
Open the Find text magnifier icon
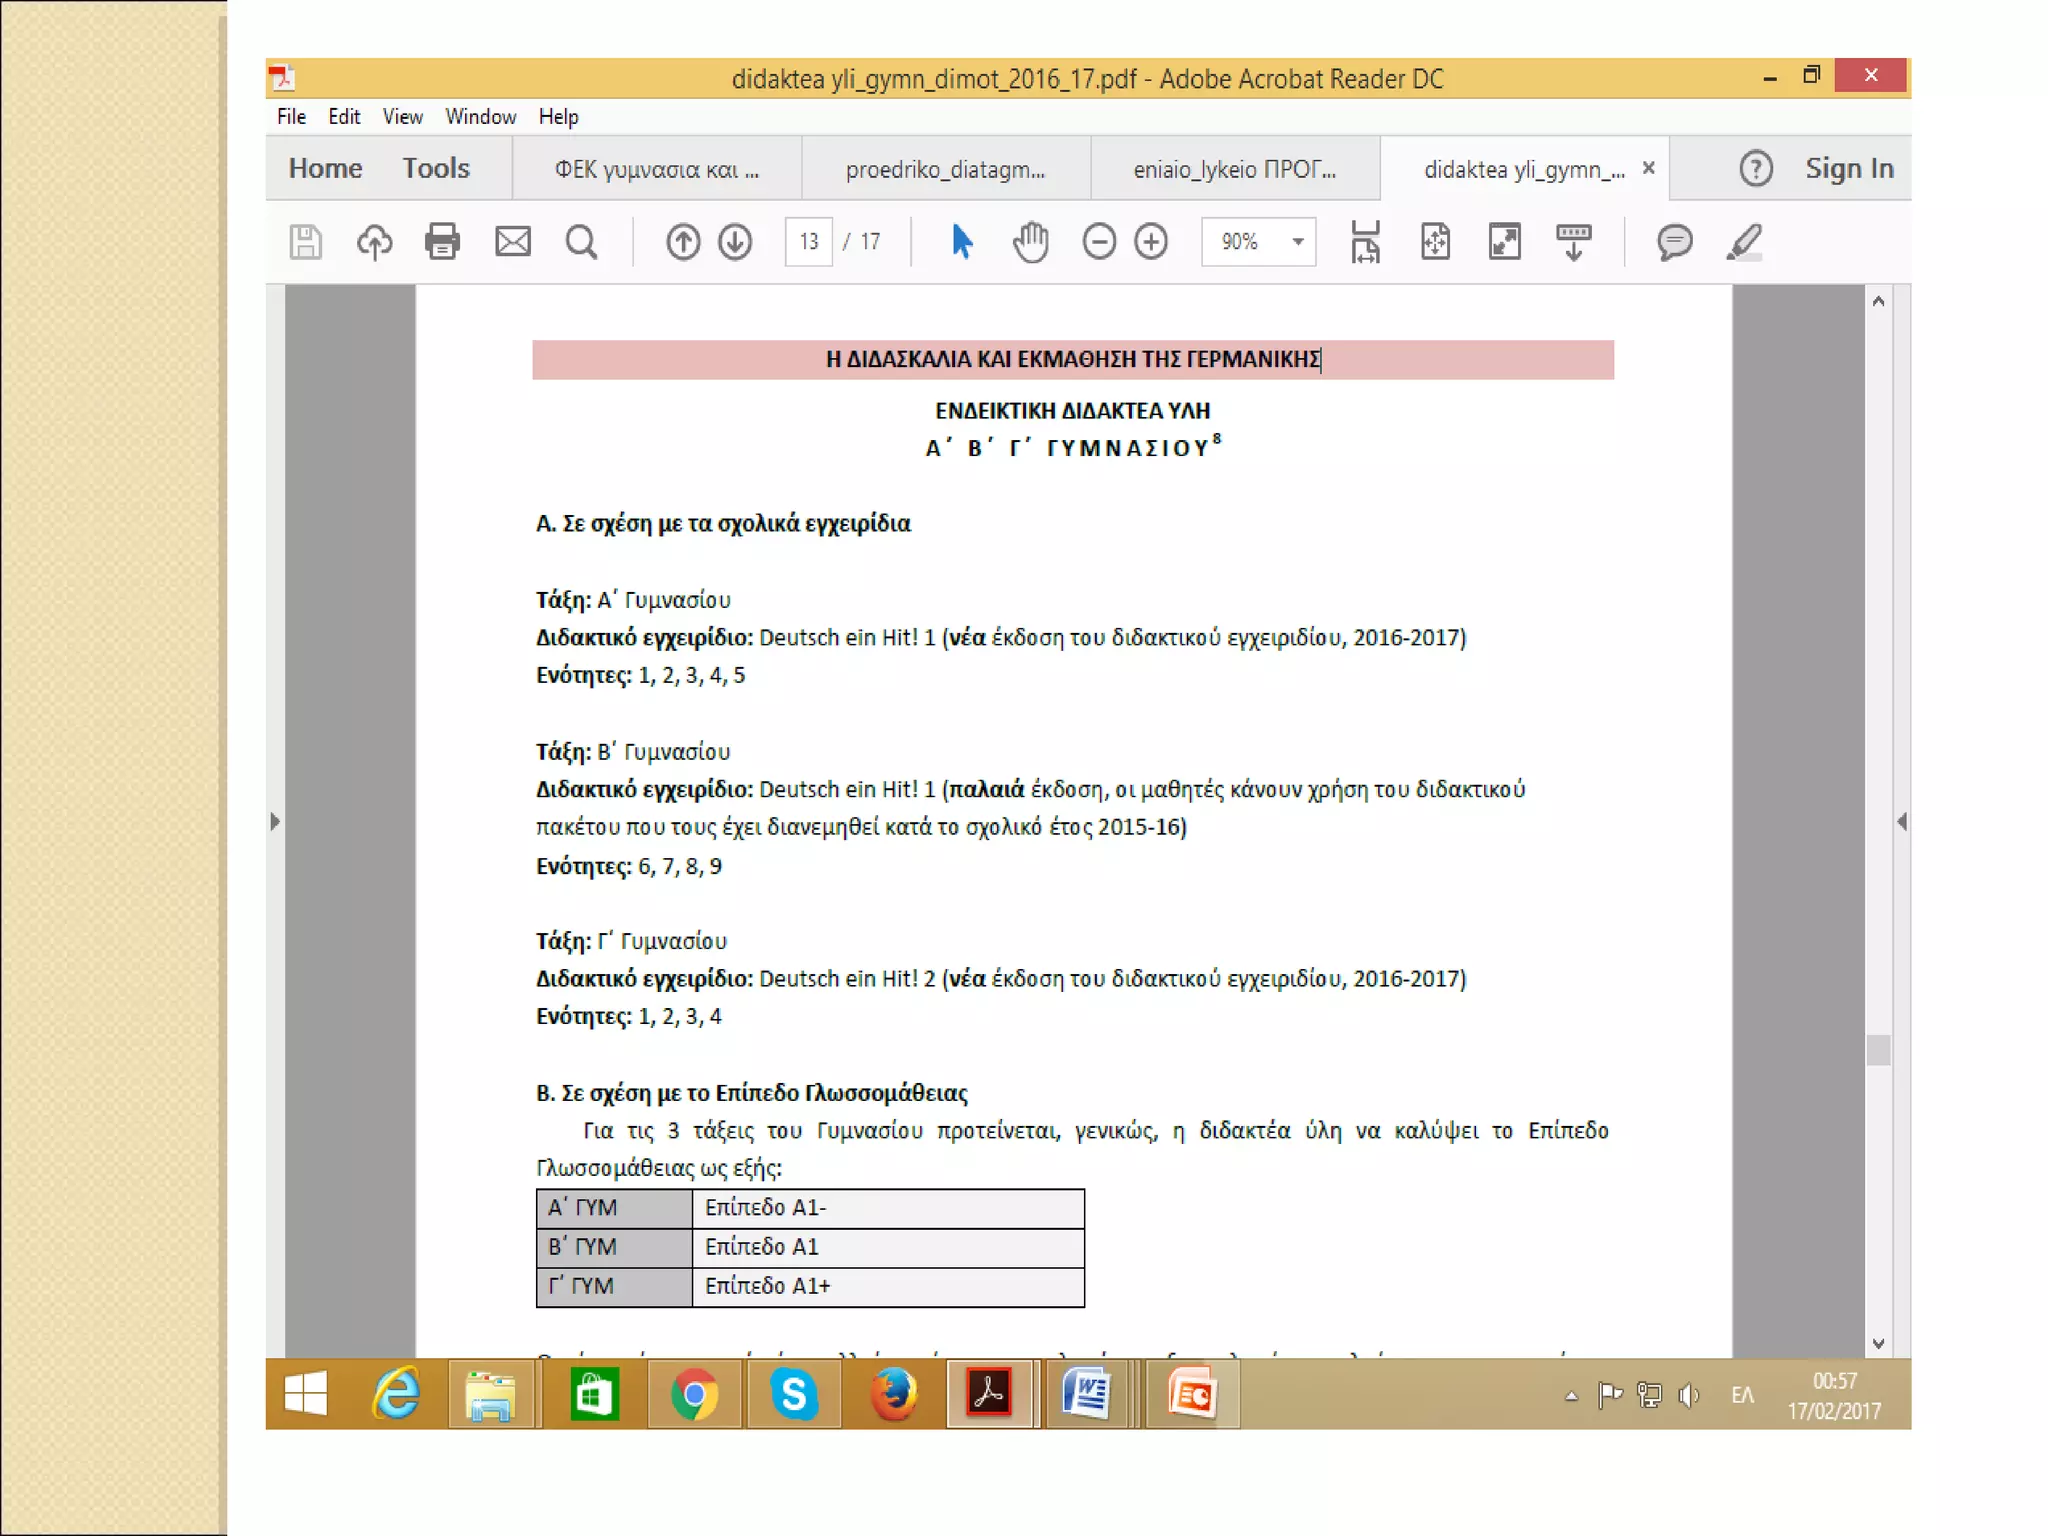coord(581,242)
